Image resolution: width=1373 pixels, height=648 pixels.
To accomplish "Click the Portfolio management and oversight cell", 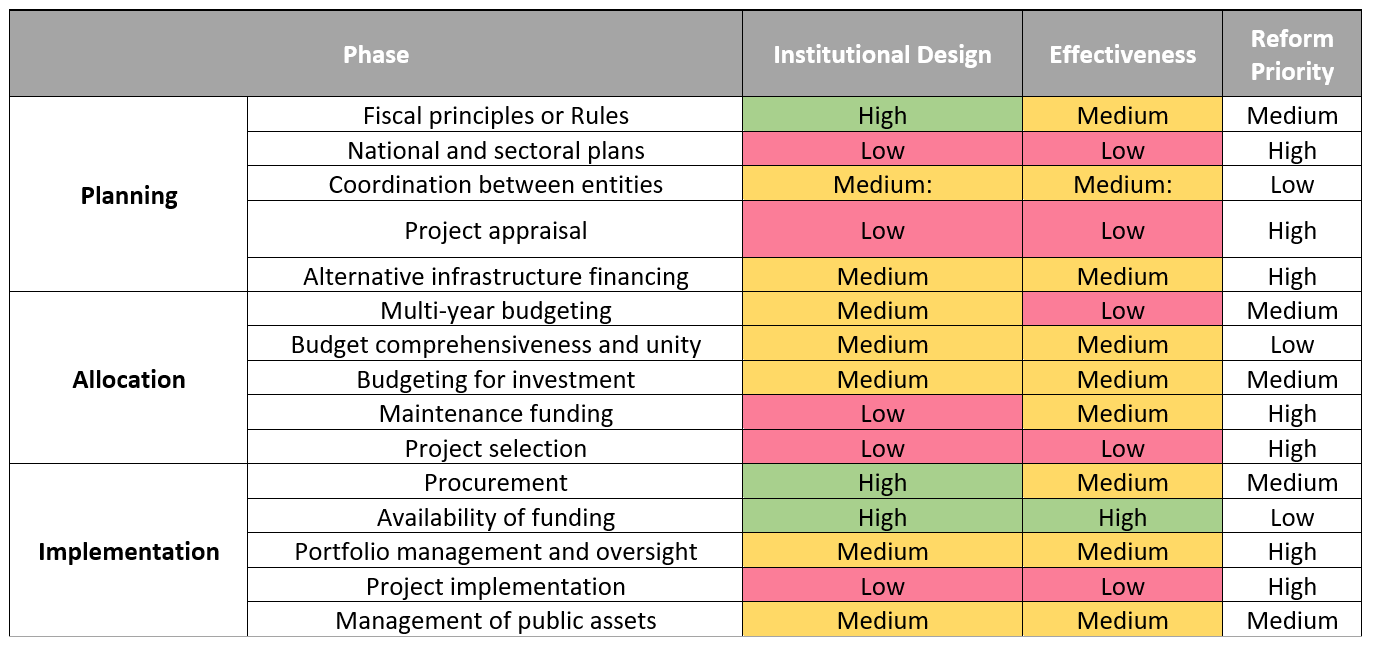I will 496,551.
